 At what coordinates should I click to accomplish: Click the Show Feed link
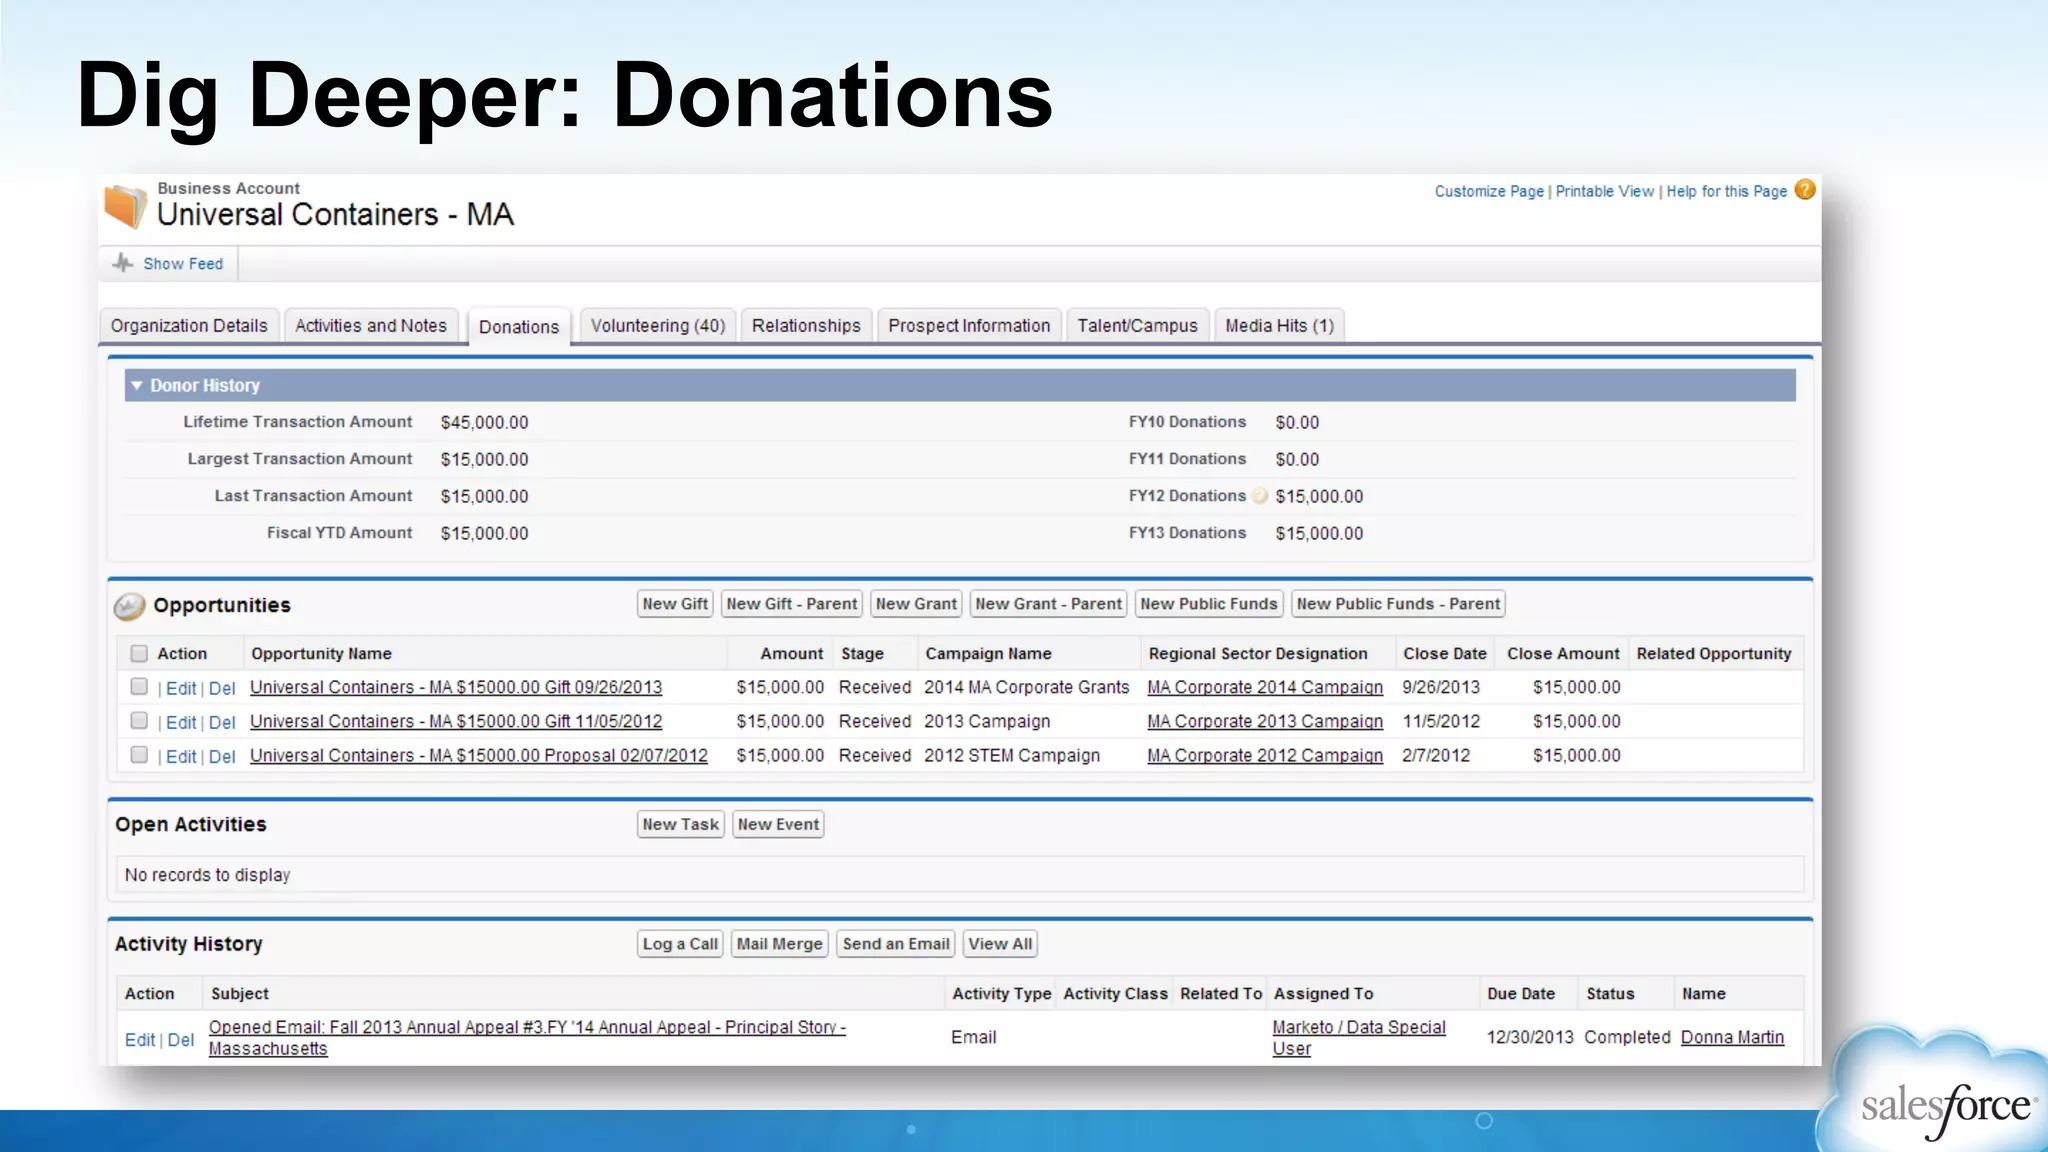183,264
